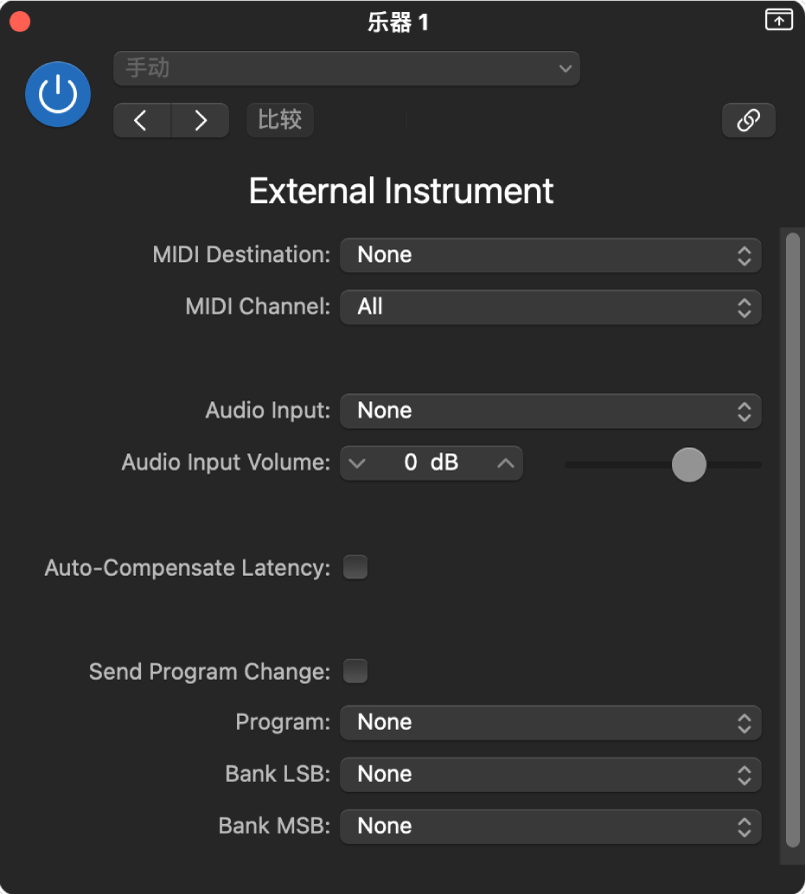Click the 乐器 1 window title
Image resolution: width=806 pixels, height=894 pixels.
coord(398,23)
